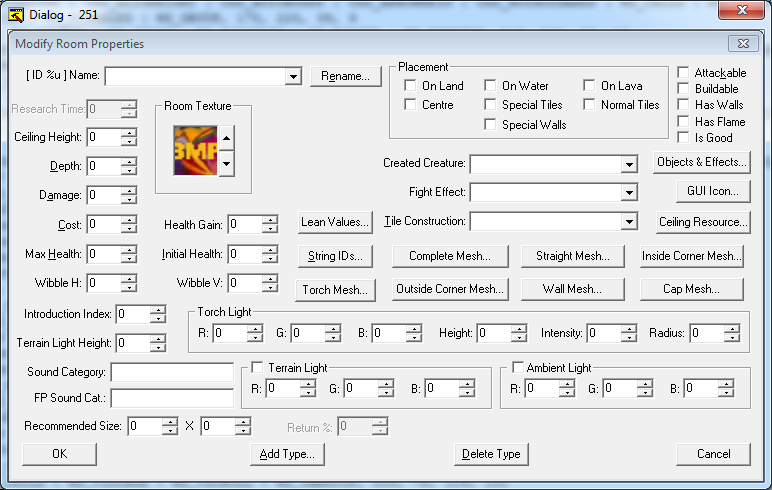Click the Introduction Index value field
Image resolution: width=772 pixels, height=490 pixels.
(x=133, y=314)
